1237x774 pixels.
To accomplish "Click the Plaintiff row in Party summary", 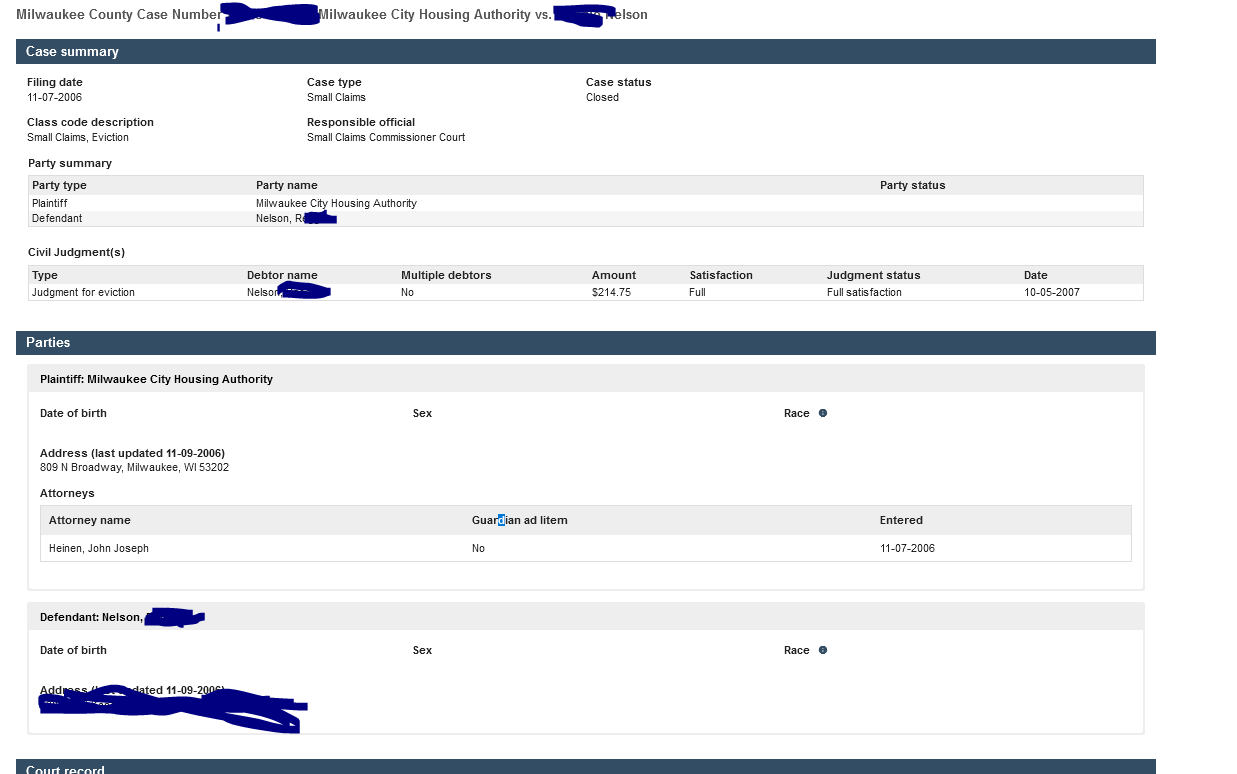I will click(586, 203).
